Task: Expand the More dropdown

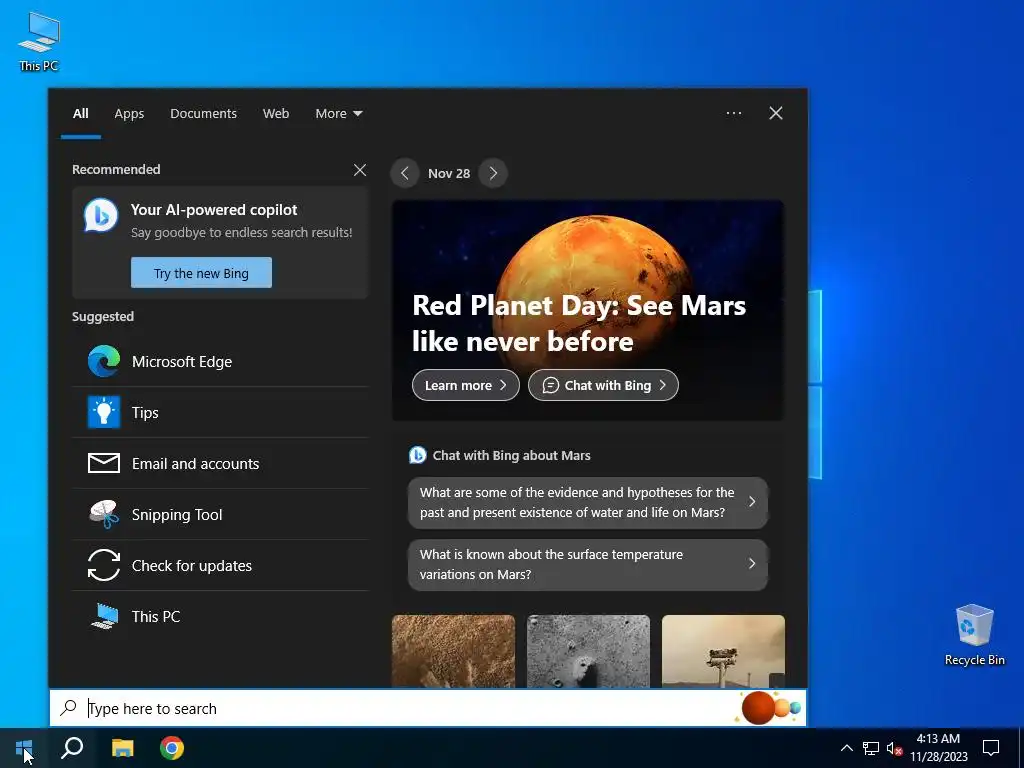Action: [338, 114]
